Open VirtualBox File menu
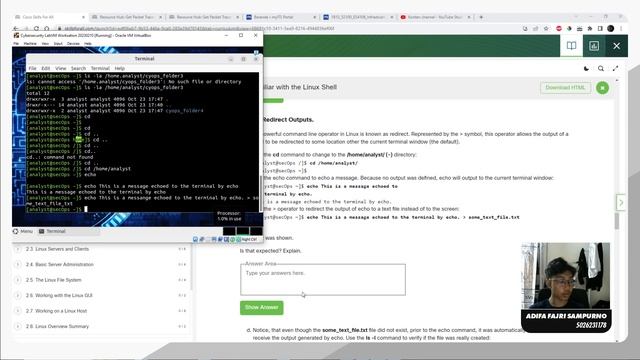Viewport: 640px width, 360px height. tap(16, 43)
